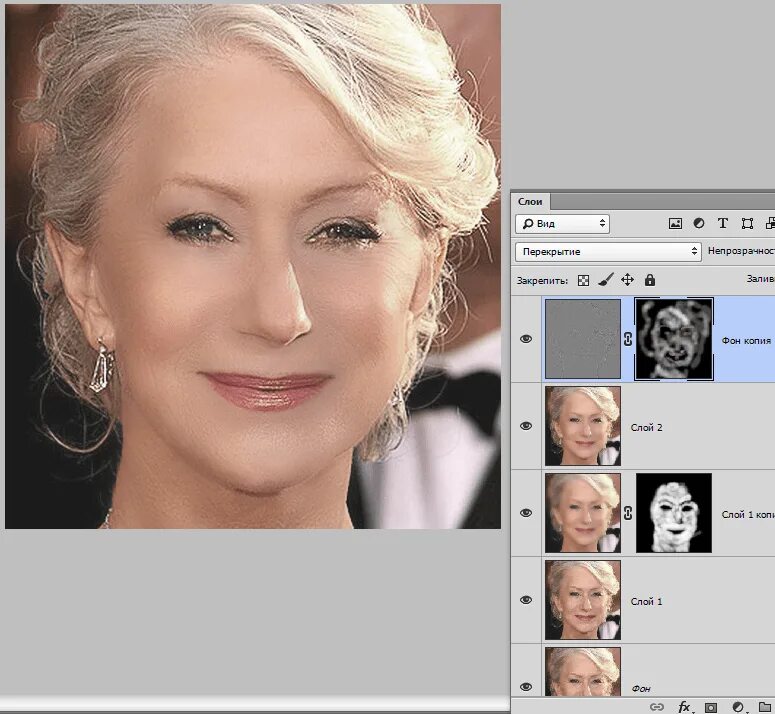Image resolution: width=775 pixels, height=714 pixels.
Task: Click the Слой 1 layer name
Action: (646, 601)
